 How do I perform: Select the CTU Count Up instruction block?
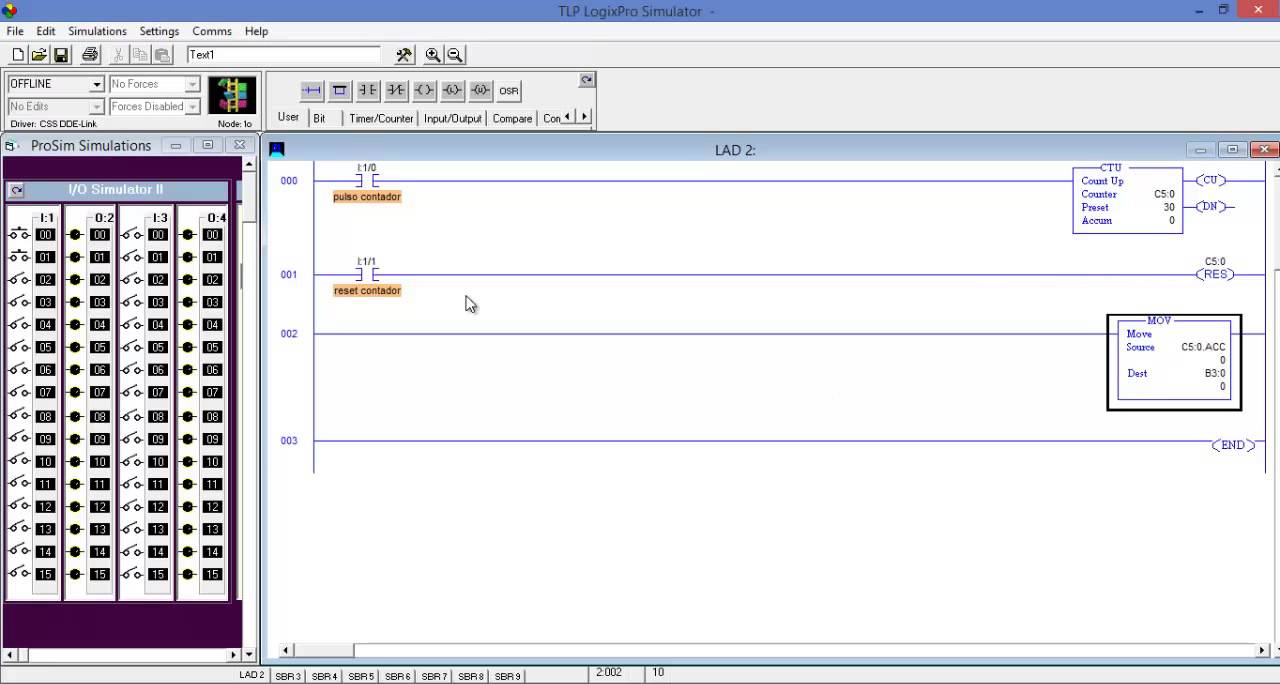click(x=1127, y=199)
